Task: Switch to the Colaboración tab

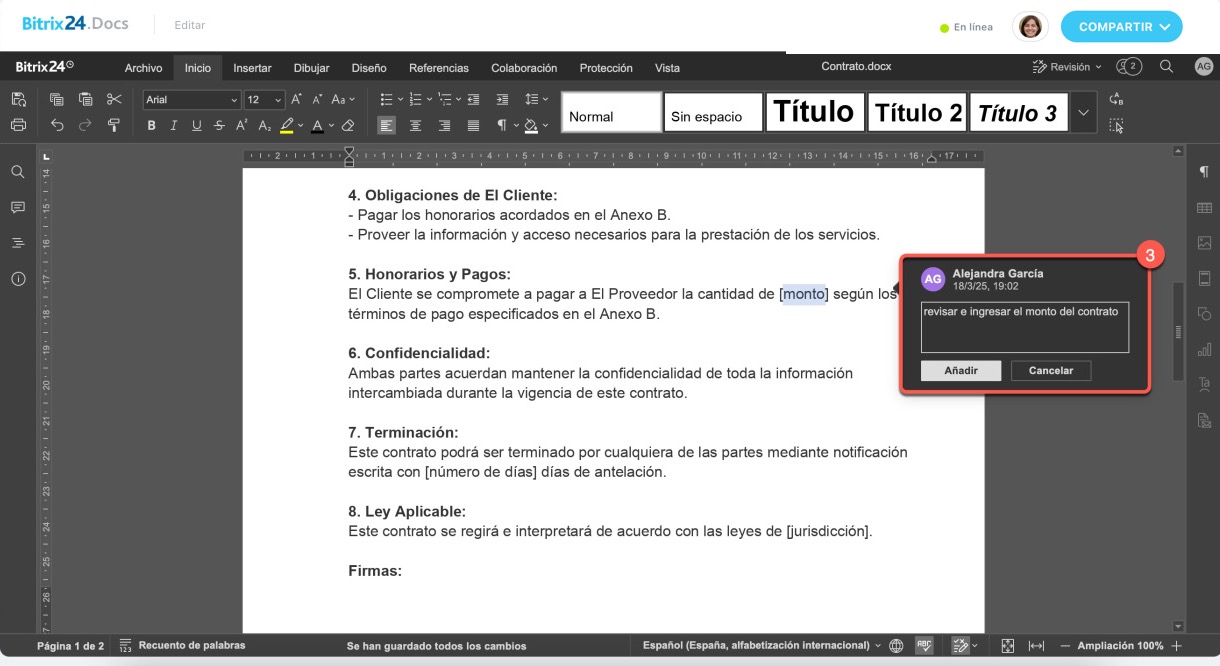Action: (524, 68)
